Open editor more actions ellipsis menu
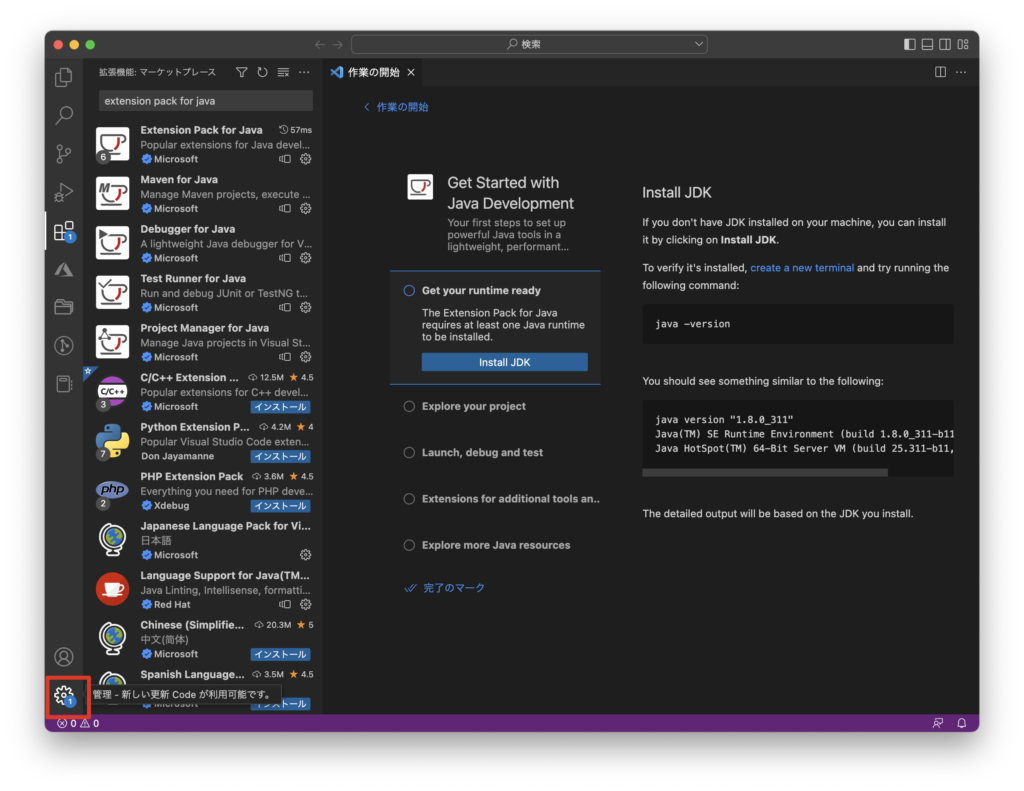This screenshot has height=791, width=1024. tap(961, 72)
